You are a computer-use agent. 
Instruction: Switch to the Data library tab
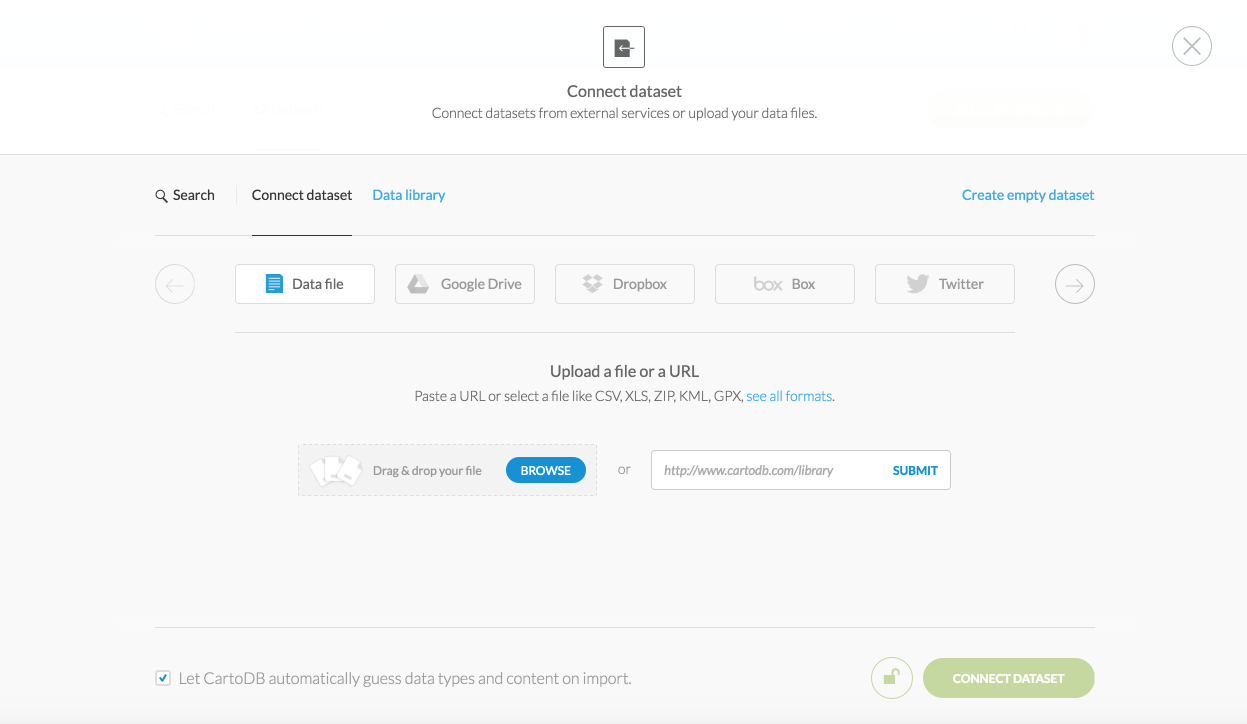tap(409, 195)
